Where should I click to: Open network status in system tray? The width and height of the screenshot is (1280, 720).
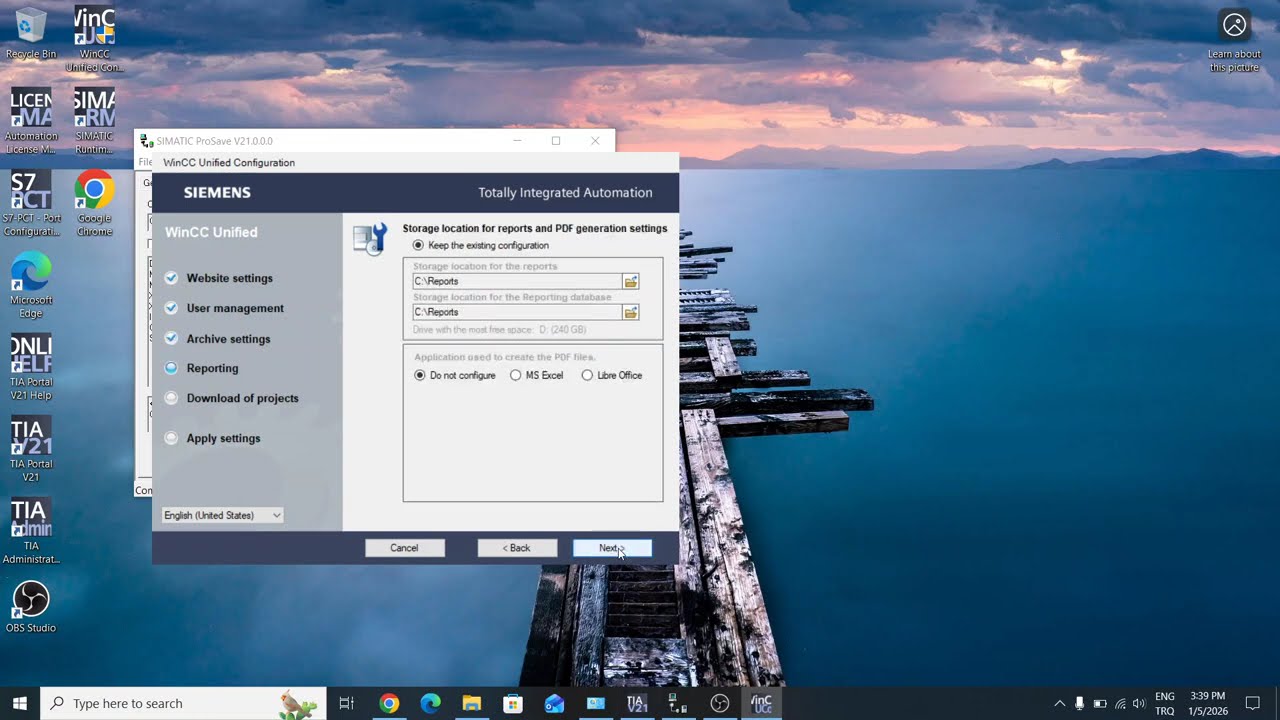click(x=1120, y=703)
